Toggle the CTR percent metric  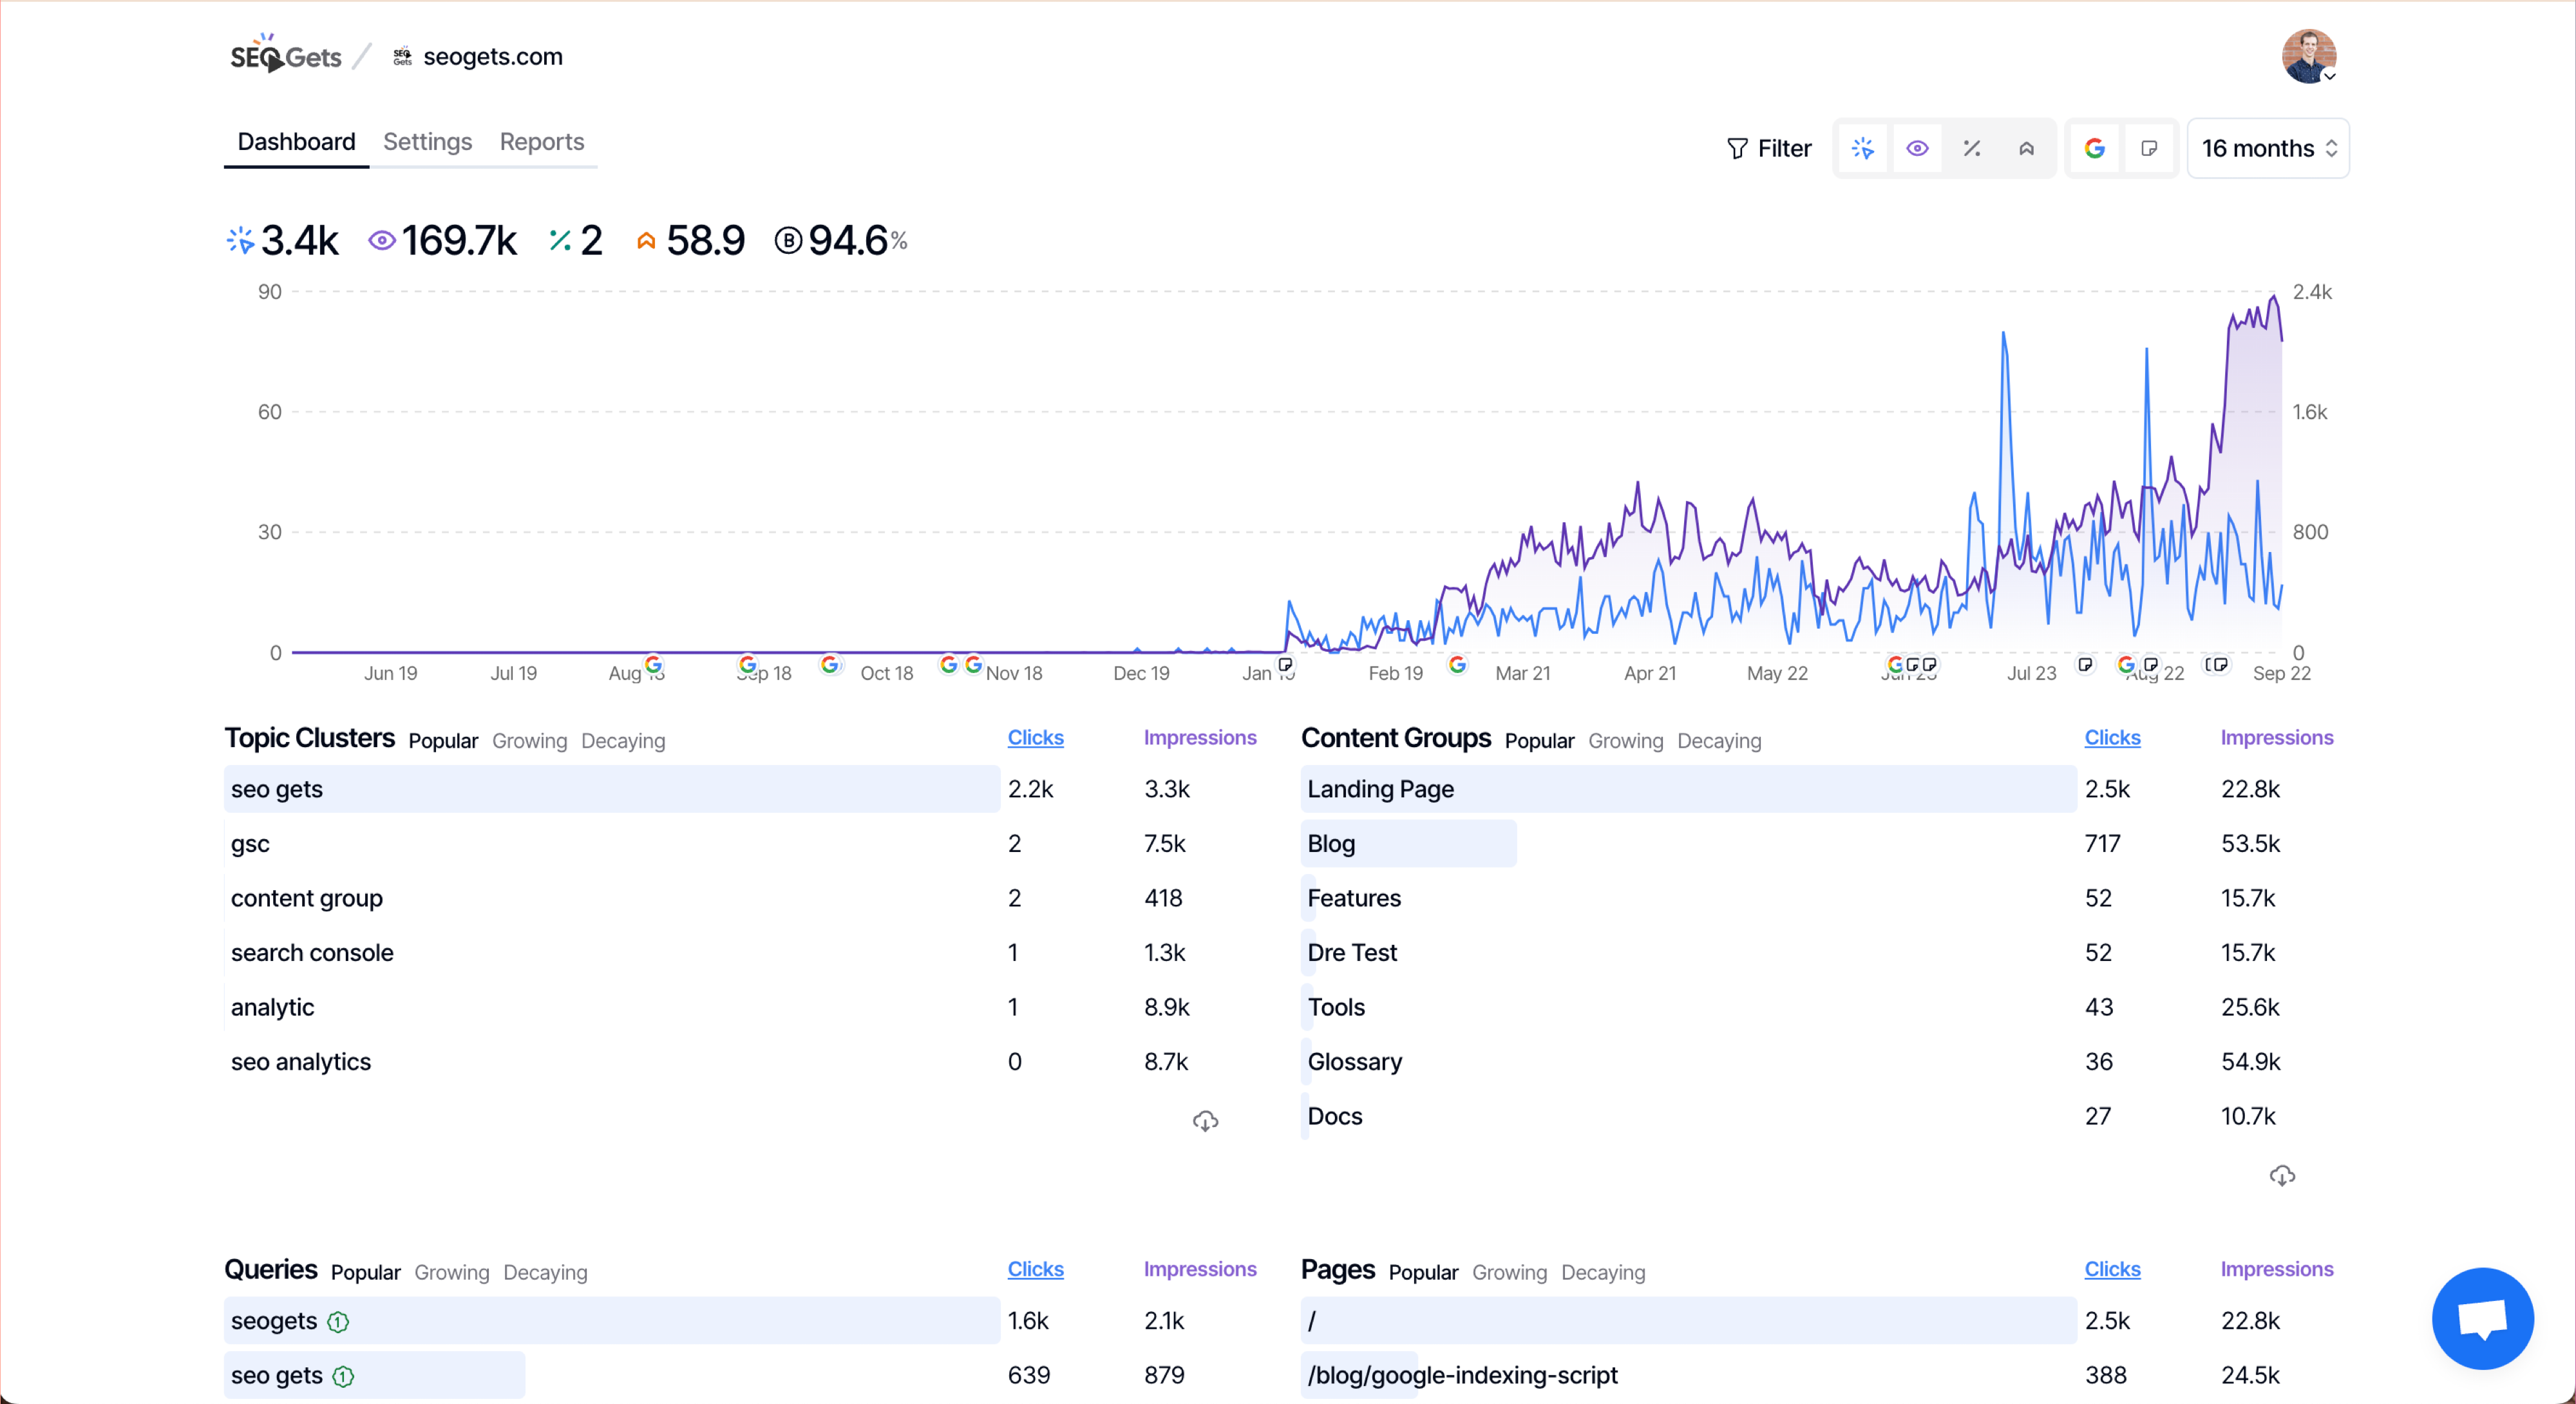[x=1971, y=148]
